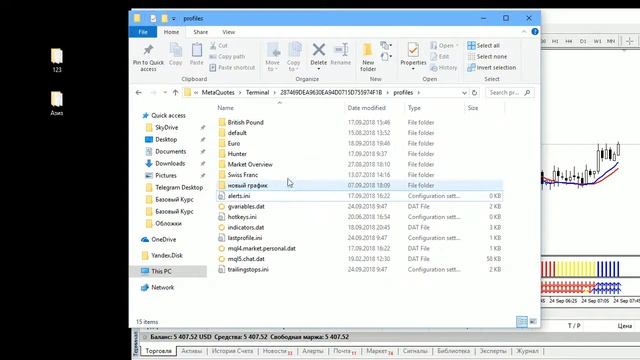Open the File menu tab
Viewport: 640px width, 360px height.
(x=143, y=32)
